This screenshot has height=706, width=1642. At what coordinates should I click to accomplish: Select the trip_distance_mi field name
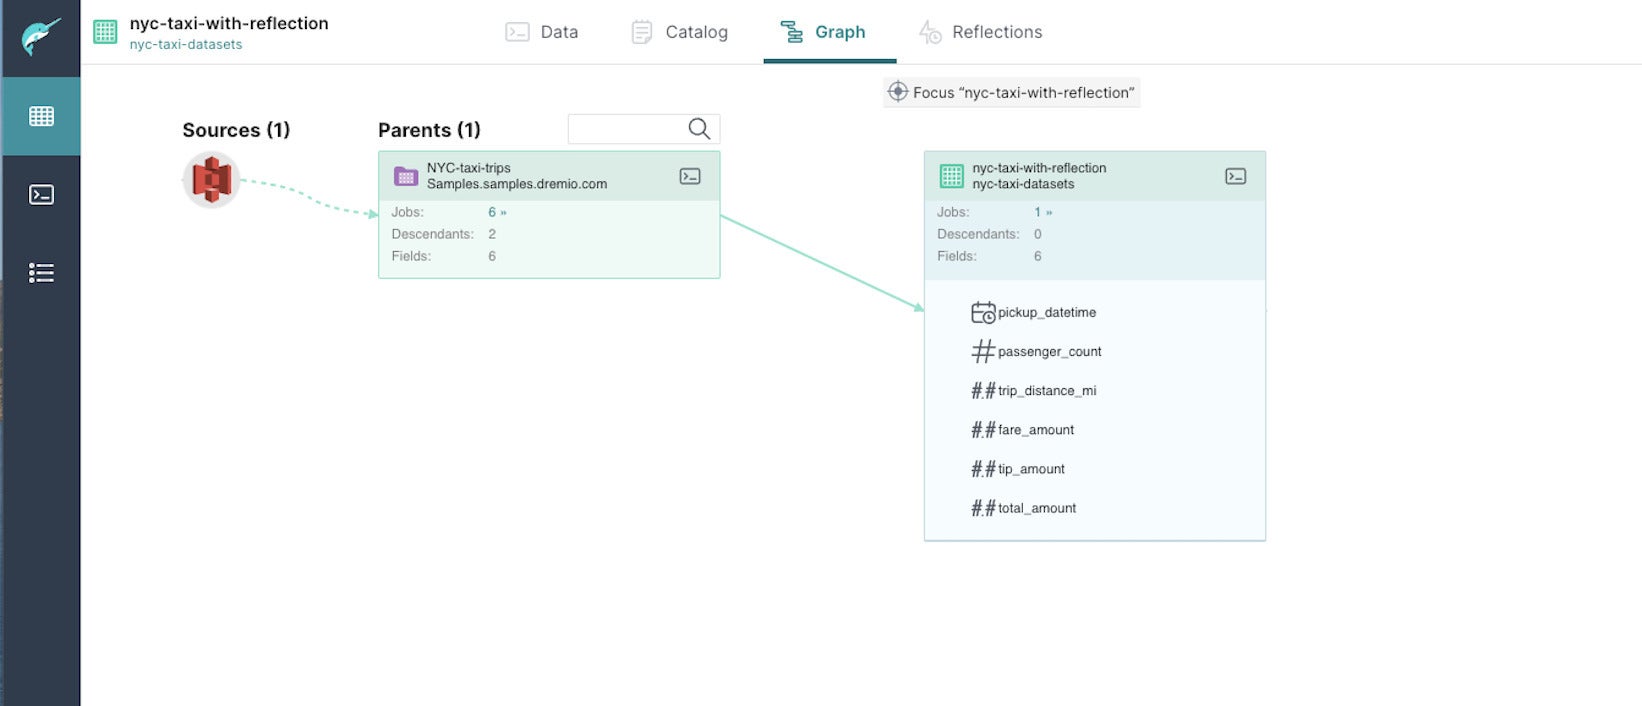[x=1047, y=391]
